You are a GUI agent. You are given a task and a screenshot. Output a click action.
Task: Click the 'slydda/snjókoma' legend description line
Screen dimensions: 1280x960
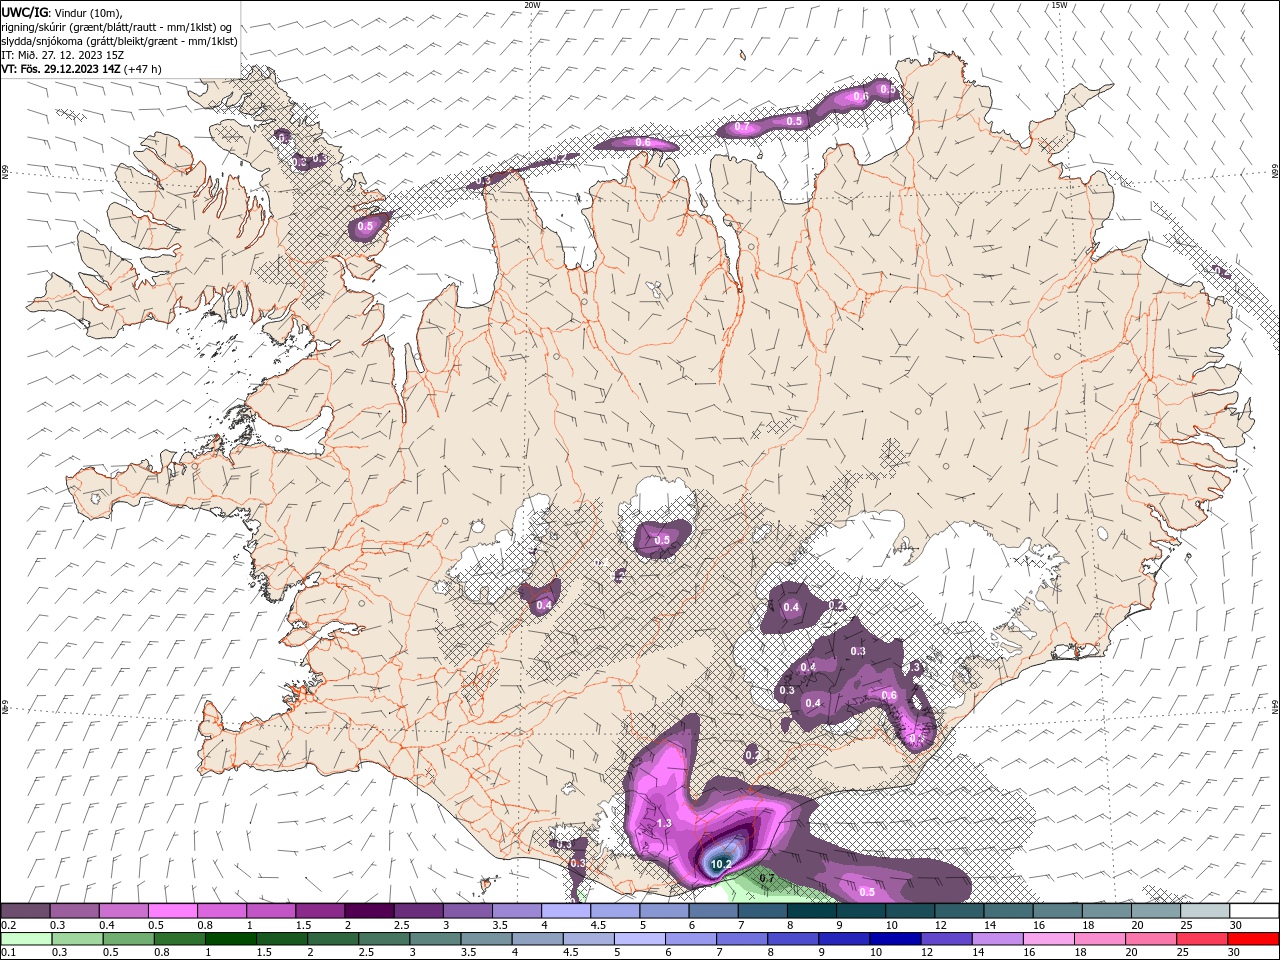tap(119, 41)
